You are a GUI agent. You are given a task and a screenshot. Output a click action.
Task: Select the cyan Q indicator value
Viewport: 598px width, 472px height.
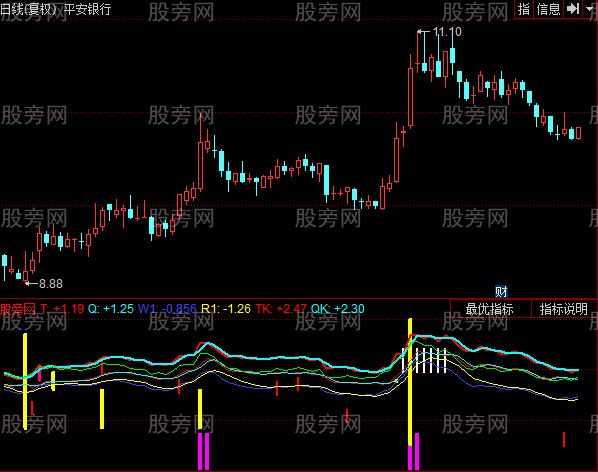[111, 308]
